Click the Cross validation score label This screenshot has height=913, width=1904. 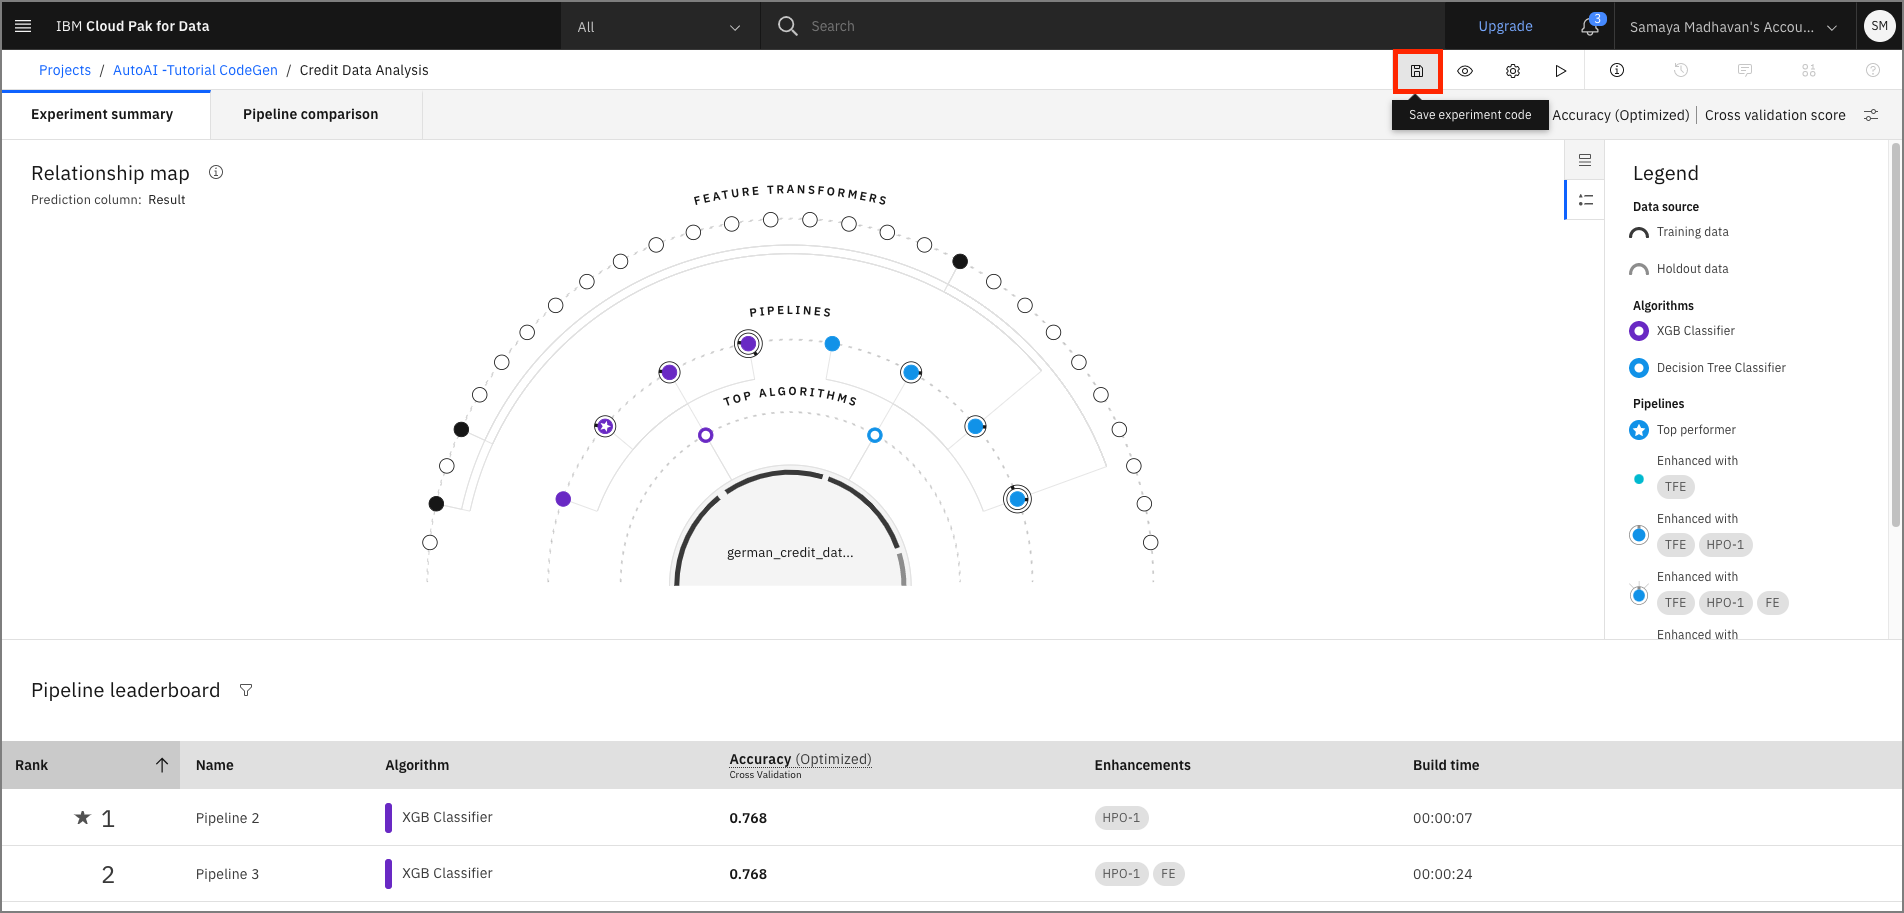(x=1775, y=115)
